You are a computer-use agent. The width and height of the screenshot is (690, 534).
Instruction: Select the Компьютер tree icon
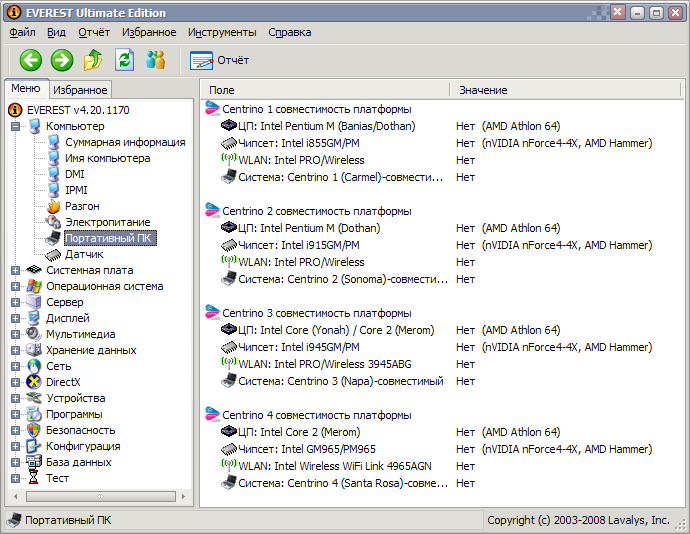34,126
